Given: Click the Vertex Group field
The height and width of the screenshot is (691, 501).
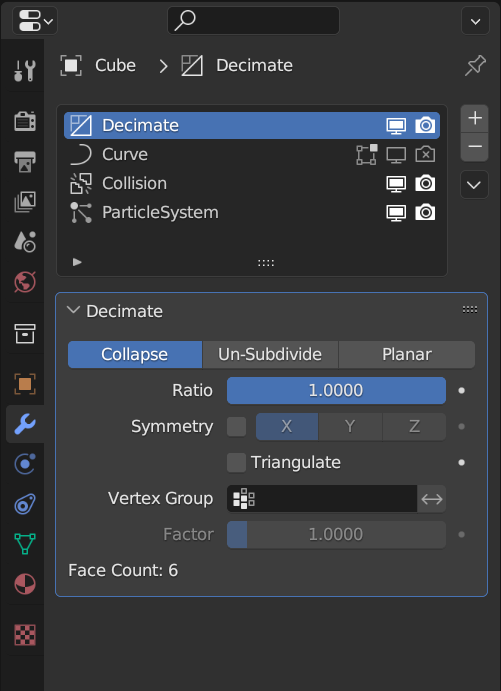Looking at the screenshot, I should [322, 499].
